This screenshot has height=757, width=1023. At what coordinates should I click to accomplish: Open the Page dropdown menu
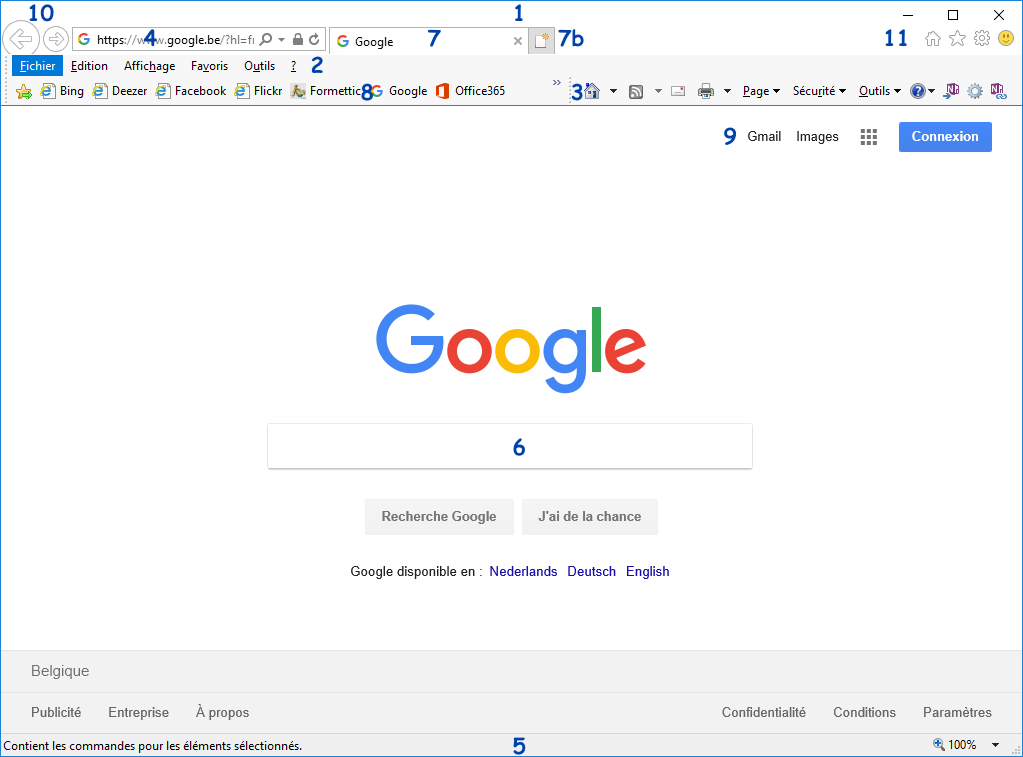pos(761,91)
